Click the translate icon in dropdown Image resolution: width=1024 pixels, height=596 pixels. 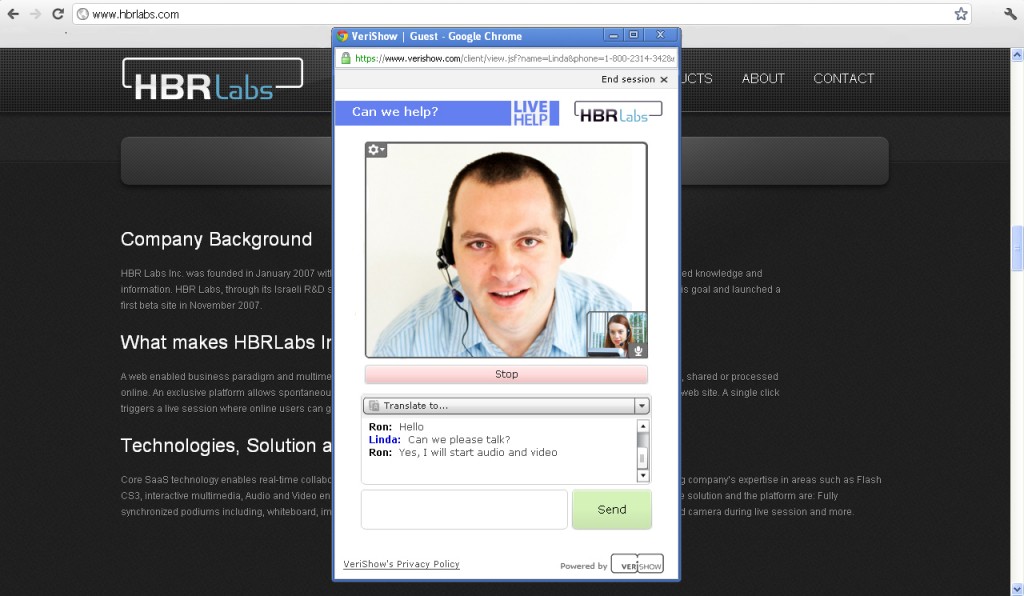point(374,405)
